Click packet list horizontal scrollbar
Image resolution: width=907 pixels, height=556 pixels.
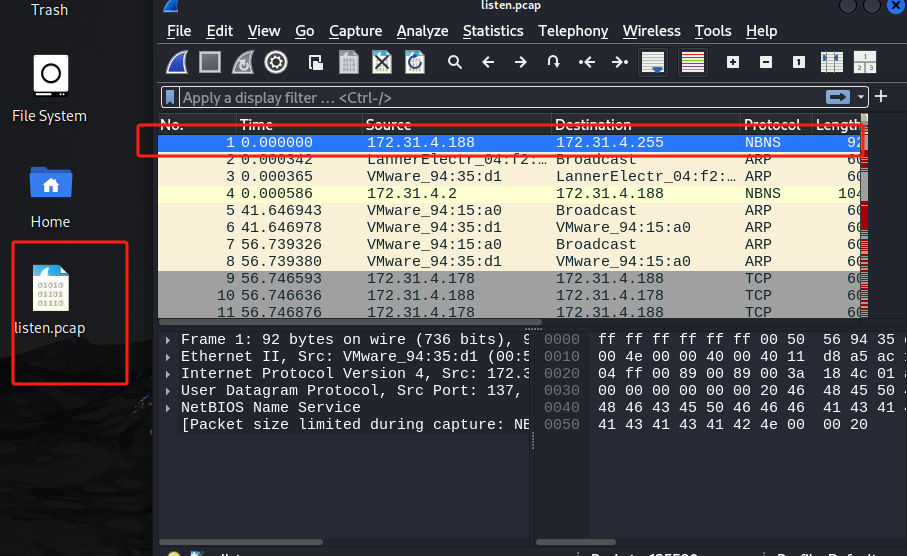click(x=351, y=322)
